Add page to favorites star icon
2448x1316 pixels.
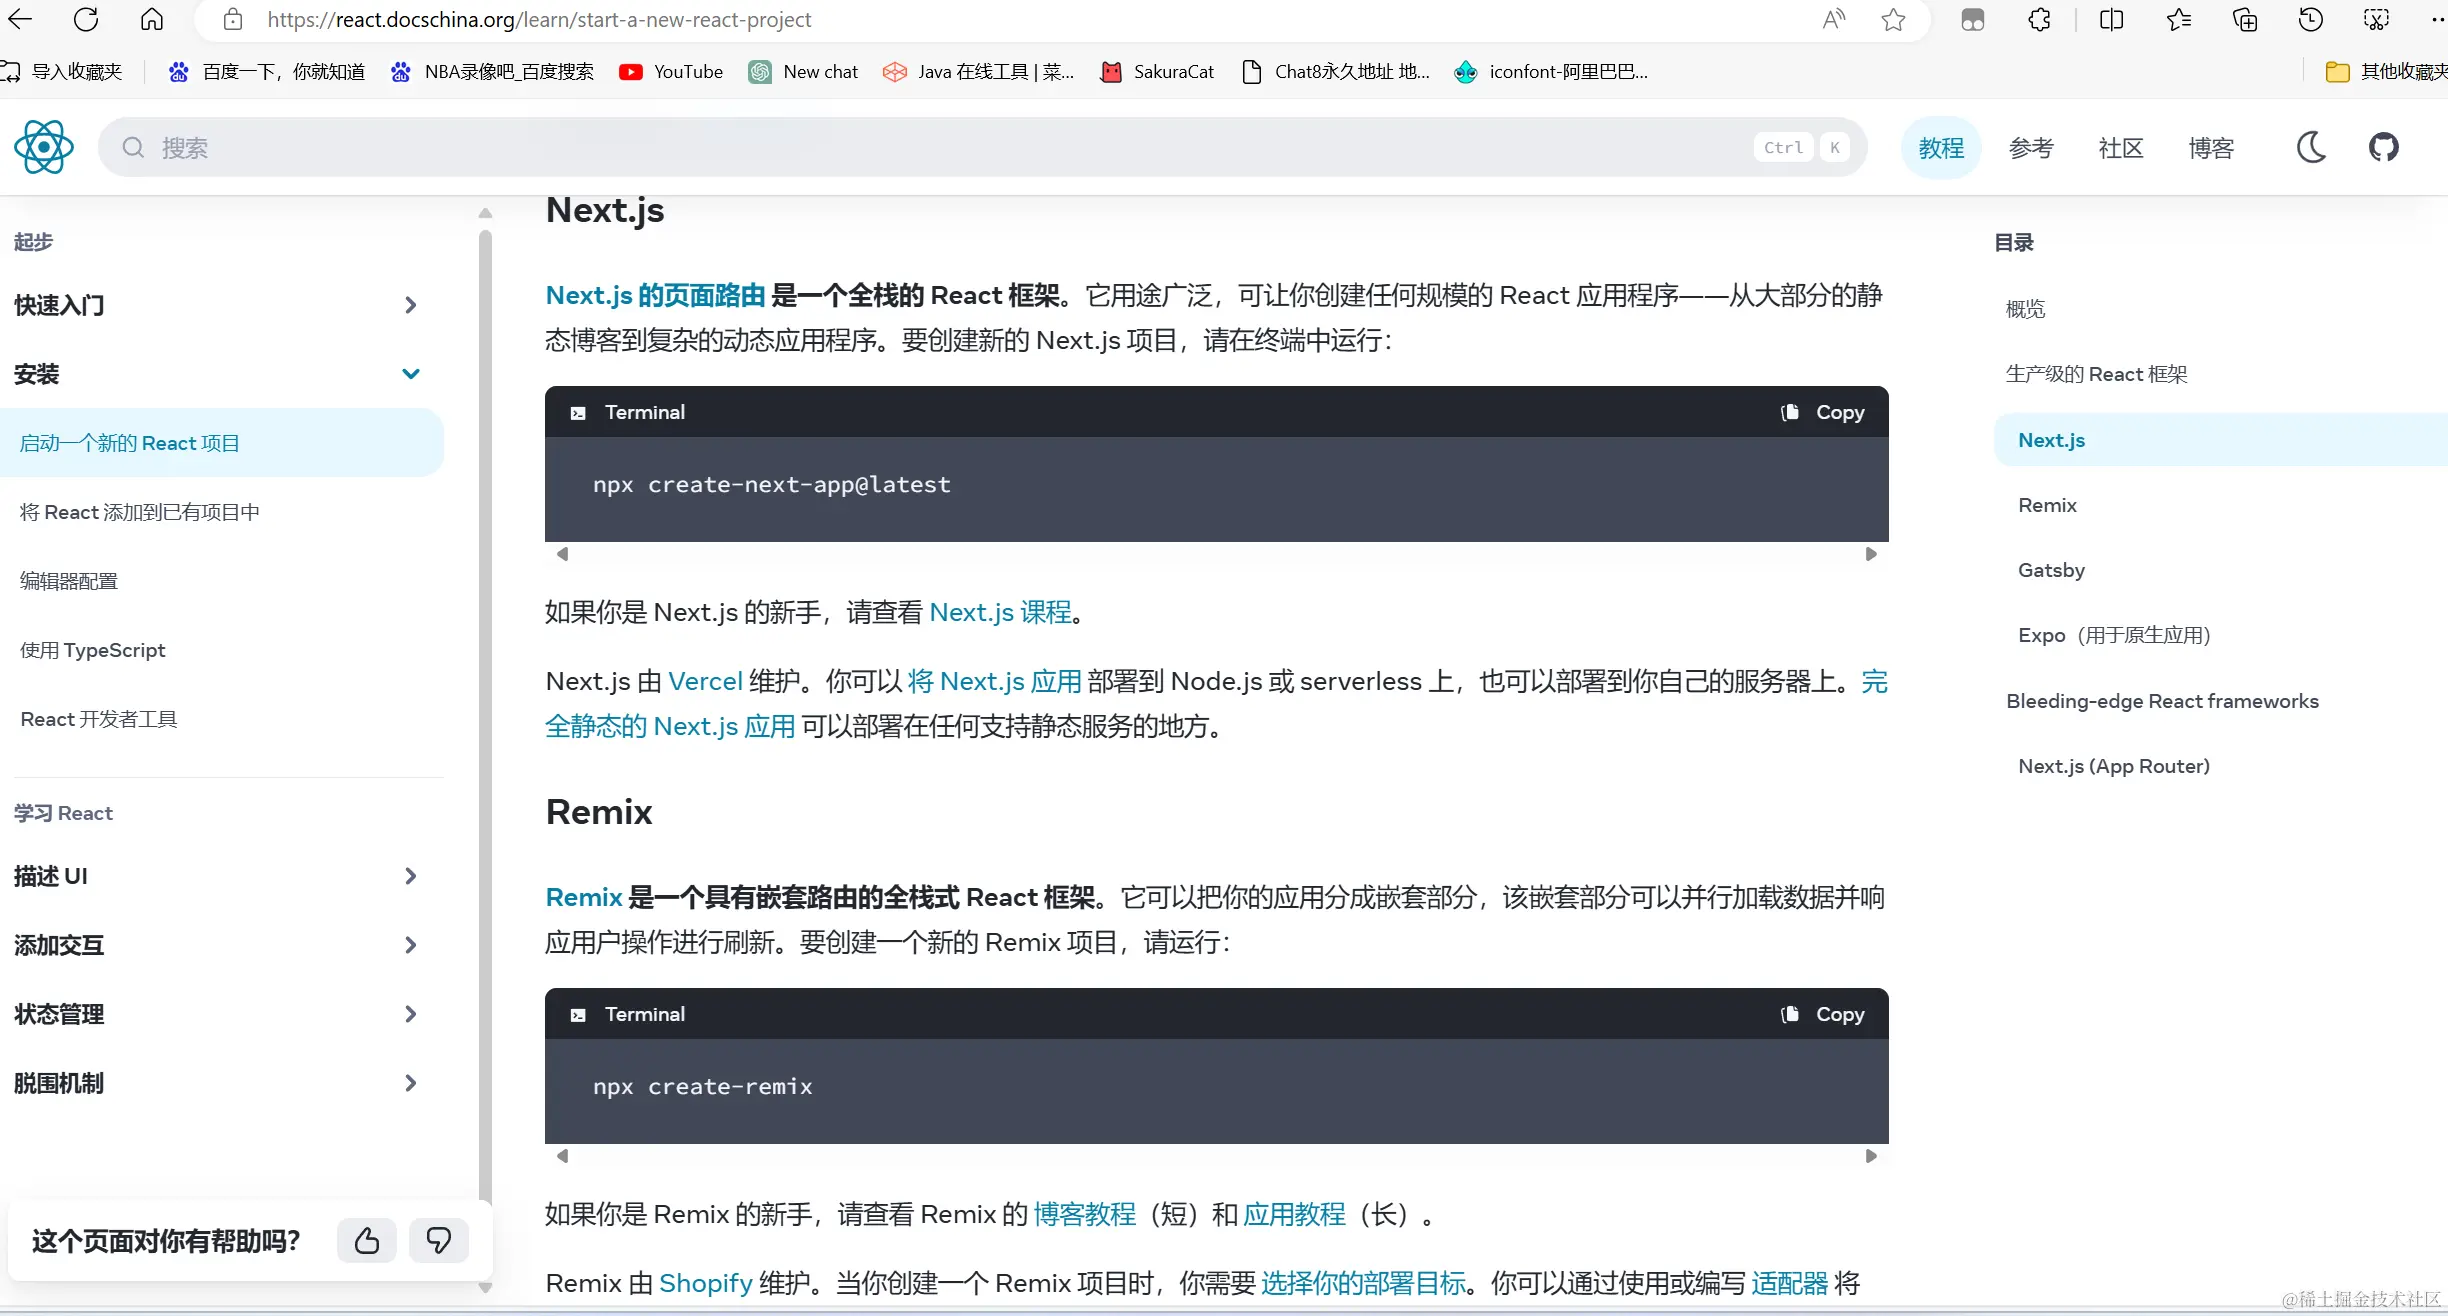point(1893,19)
